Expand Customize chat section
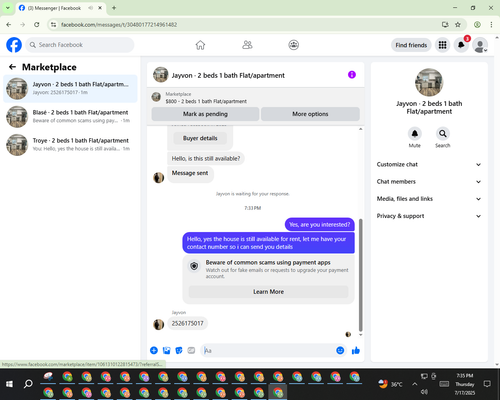 [x=429, y=164]
